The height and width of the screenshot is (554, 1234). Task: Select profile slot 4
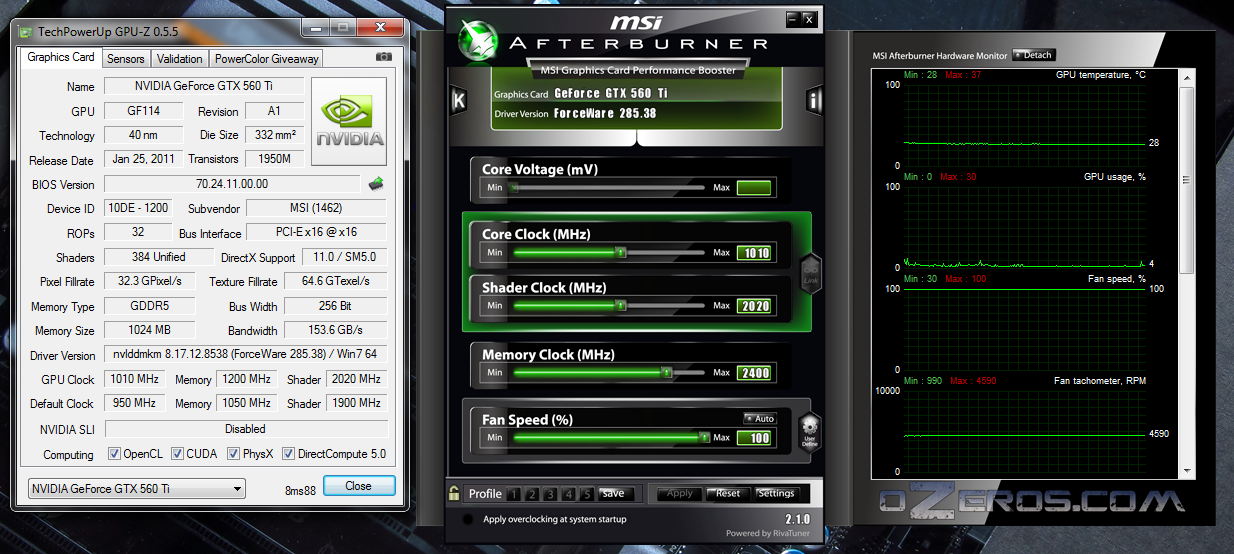point(569,494)
